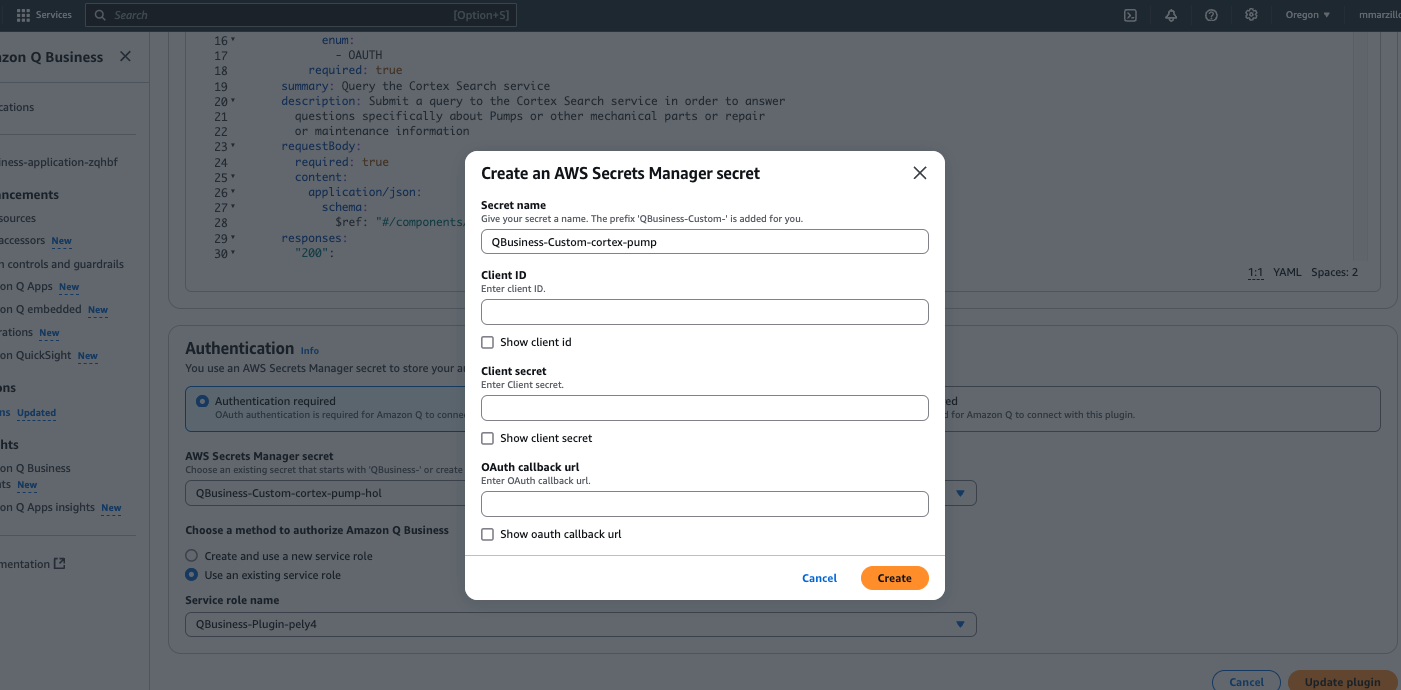1401x690 pixels.
Task: Open the settings gear in header
Action: pos(1251,15)
